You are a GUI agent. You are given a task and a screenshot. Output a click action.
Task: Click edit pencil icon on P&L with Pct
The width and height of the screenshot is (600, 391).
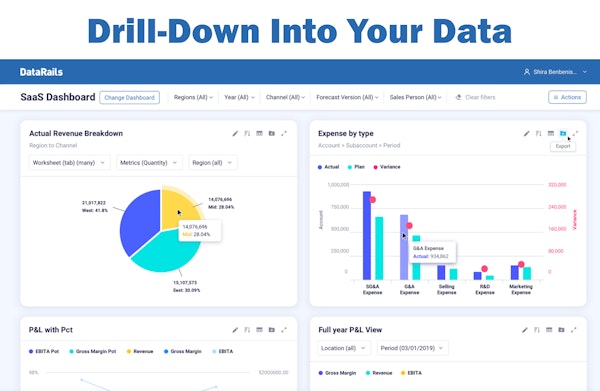[235, 330]
